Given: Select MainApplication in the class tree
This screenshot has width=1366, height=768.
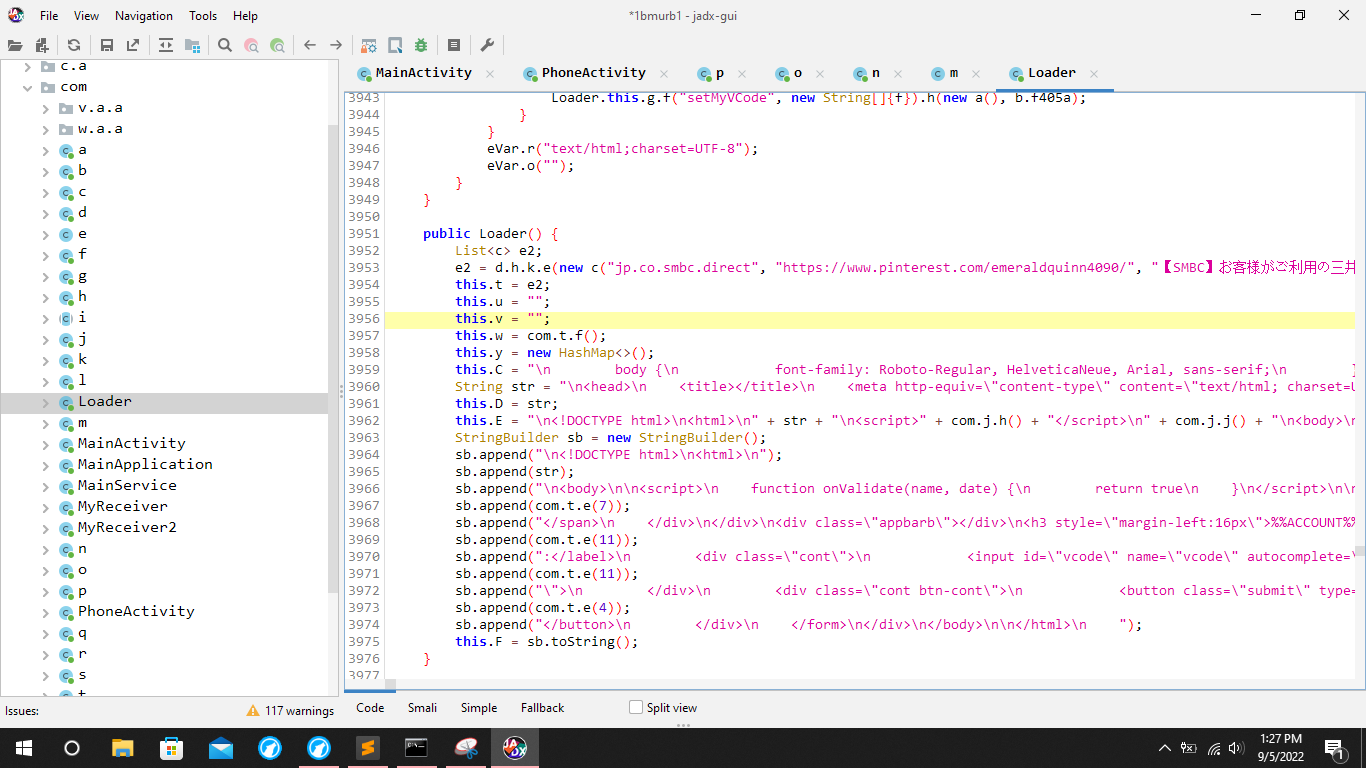Looking at the screenshot, I should (145, 464).
